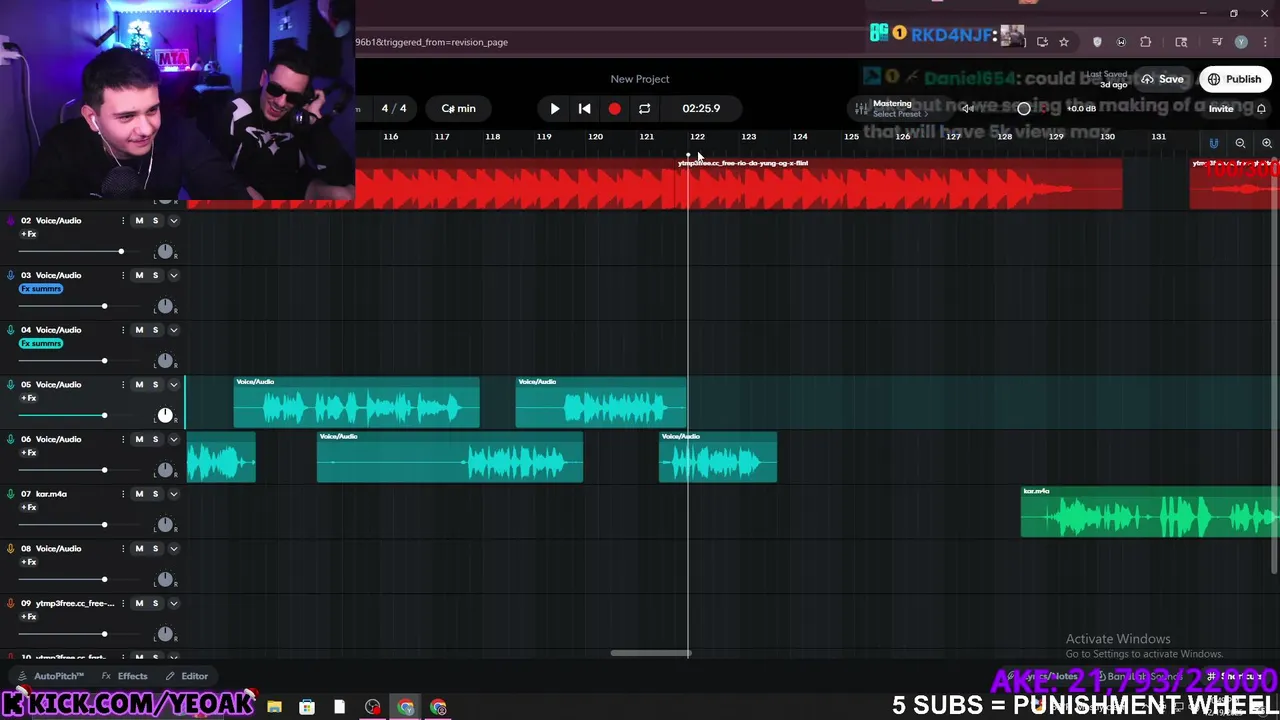Screen dimensions: 1280x720
Task: Open the three-dot menu of track 05
Action: click(x=123, y=385)
